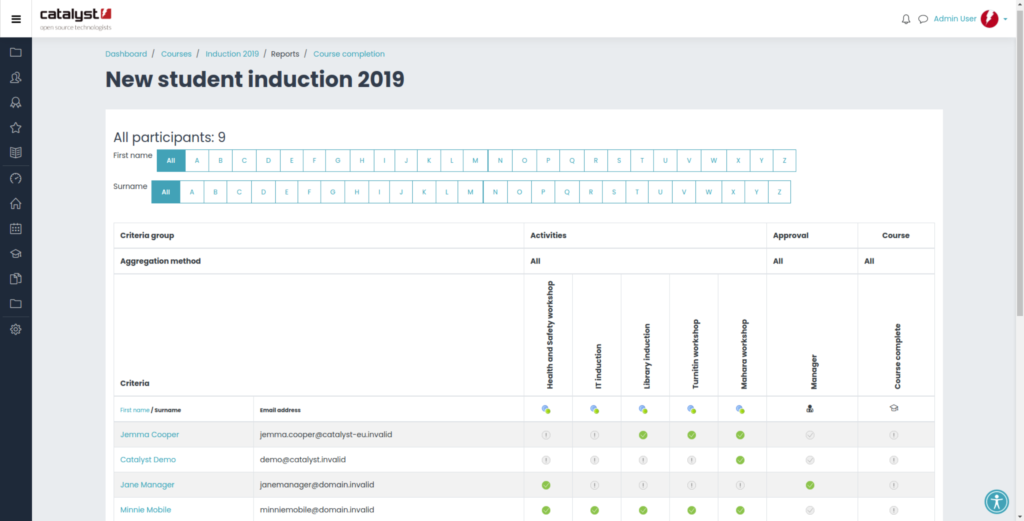Expand the Admin User menu arrow
Viewport: 1024px width, 521px height.
coord(1006,19)
